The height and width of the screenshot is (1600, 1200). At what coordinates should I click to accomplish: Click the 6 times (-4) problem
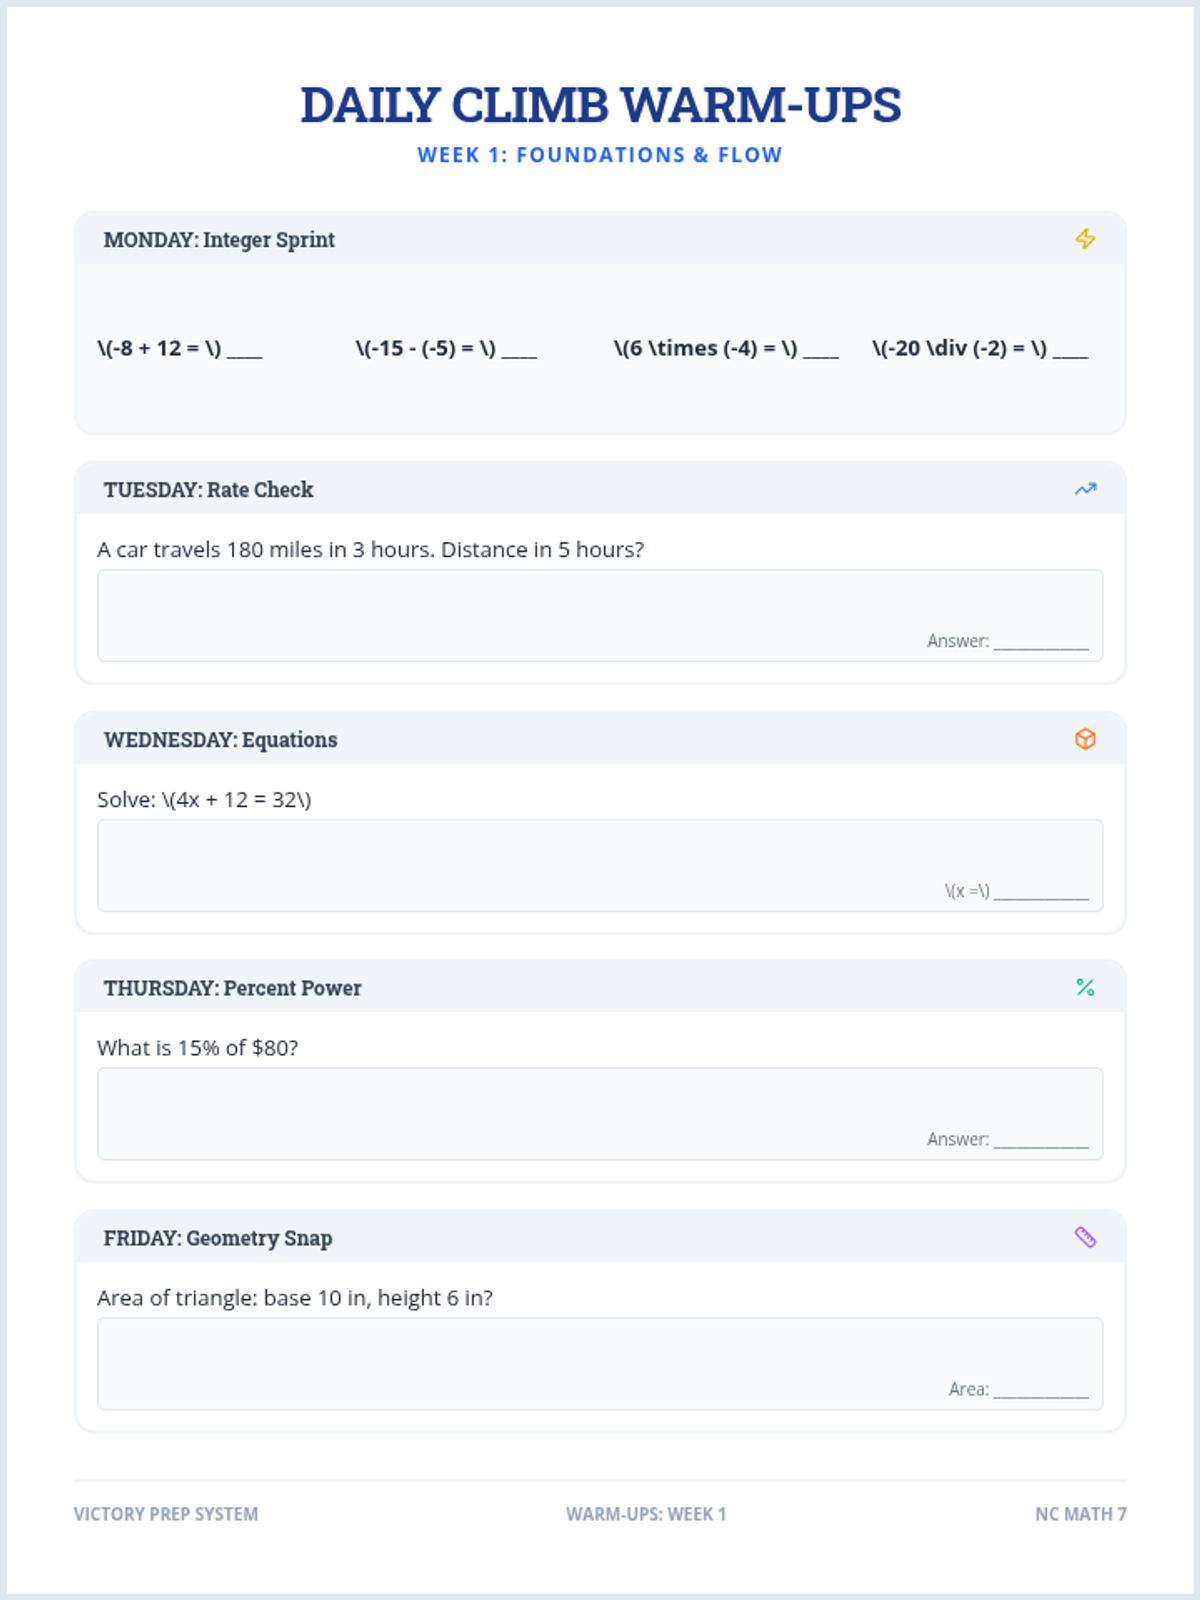click(x=726, y=348)
